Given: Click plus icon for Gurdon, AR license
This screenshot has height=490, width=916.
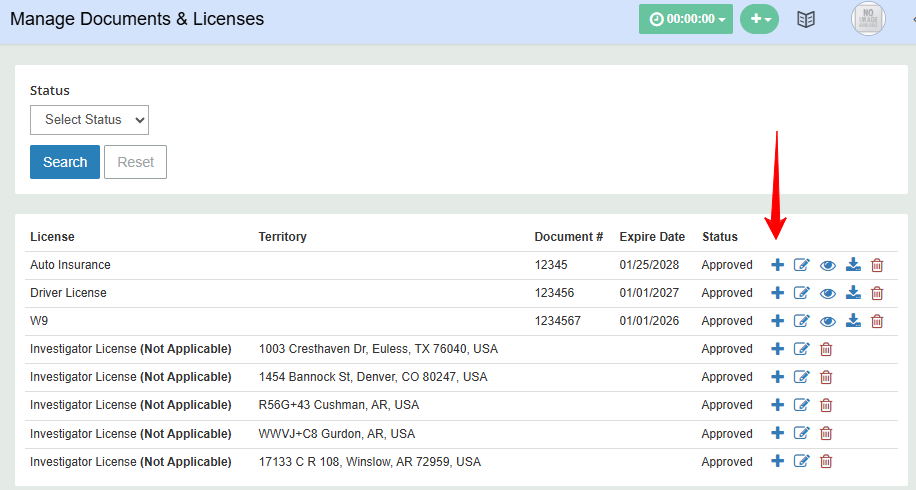Looking at the screenshot, I should pyautogui.click(x=777, y=433).
